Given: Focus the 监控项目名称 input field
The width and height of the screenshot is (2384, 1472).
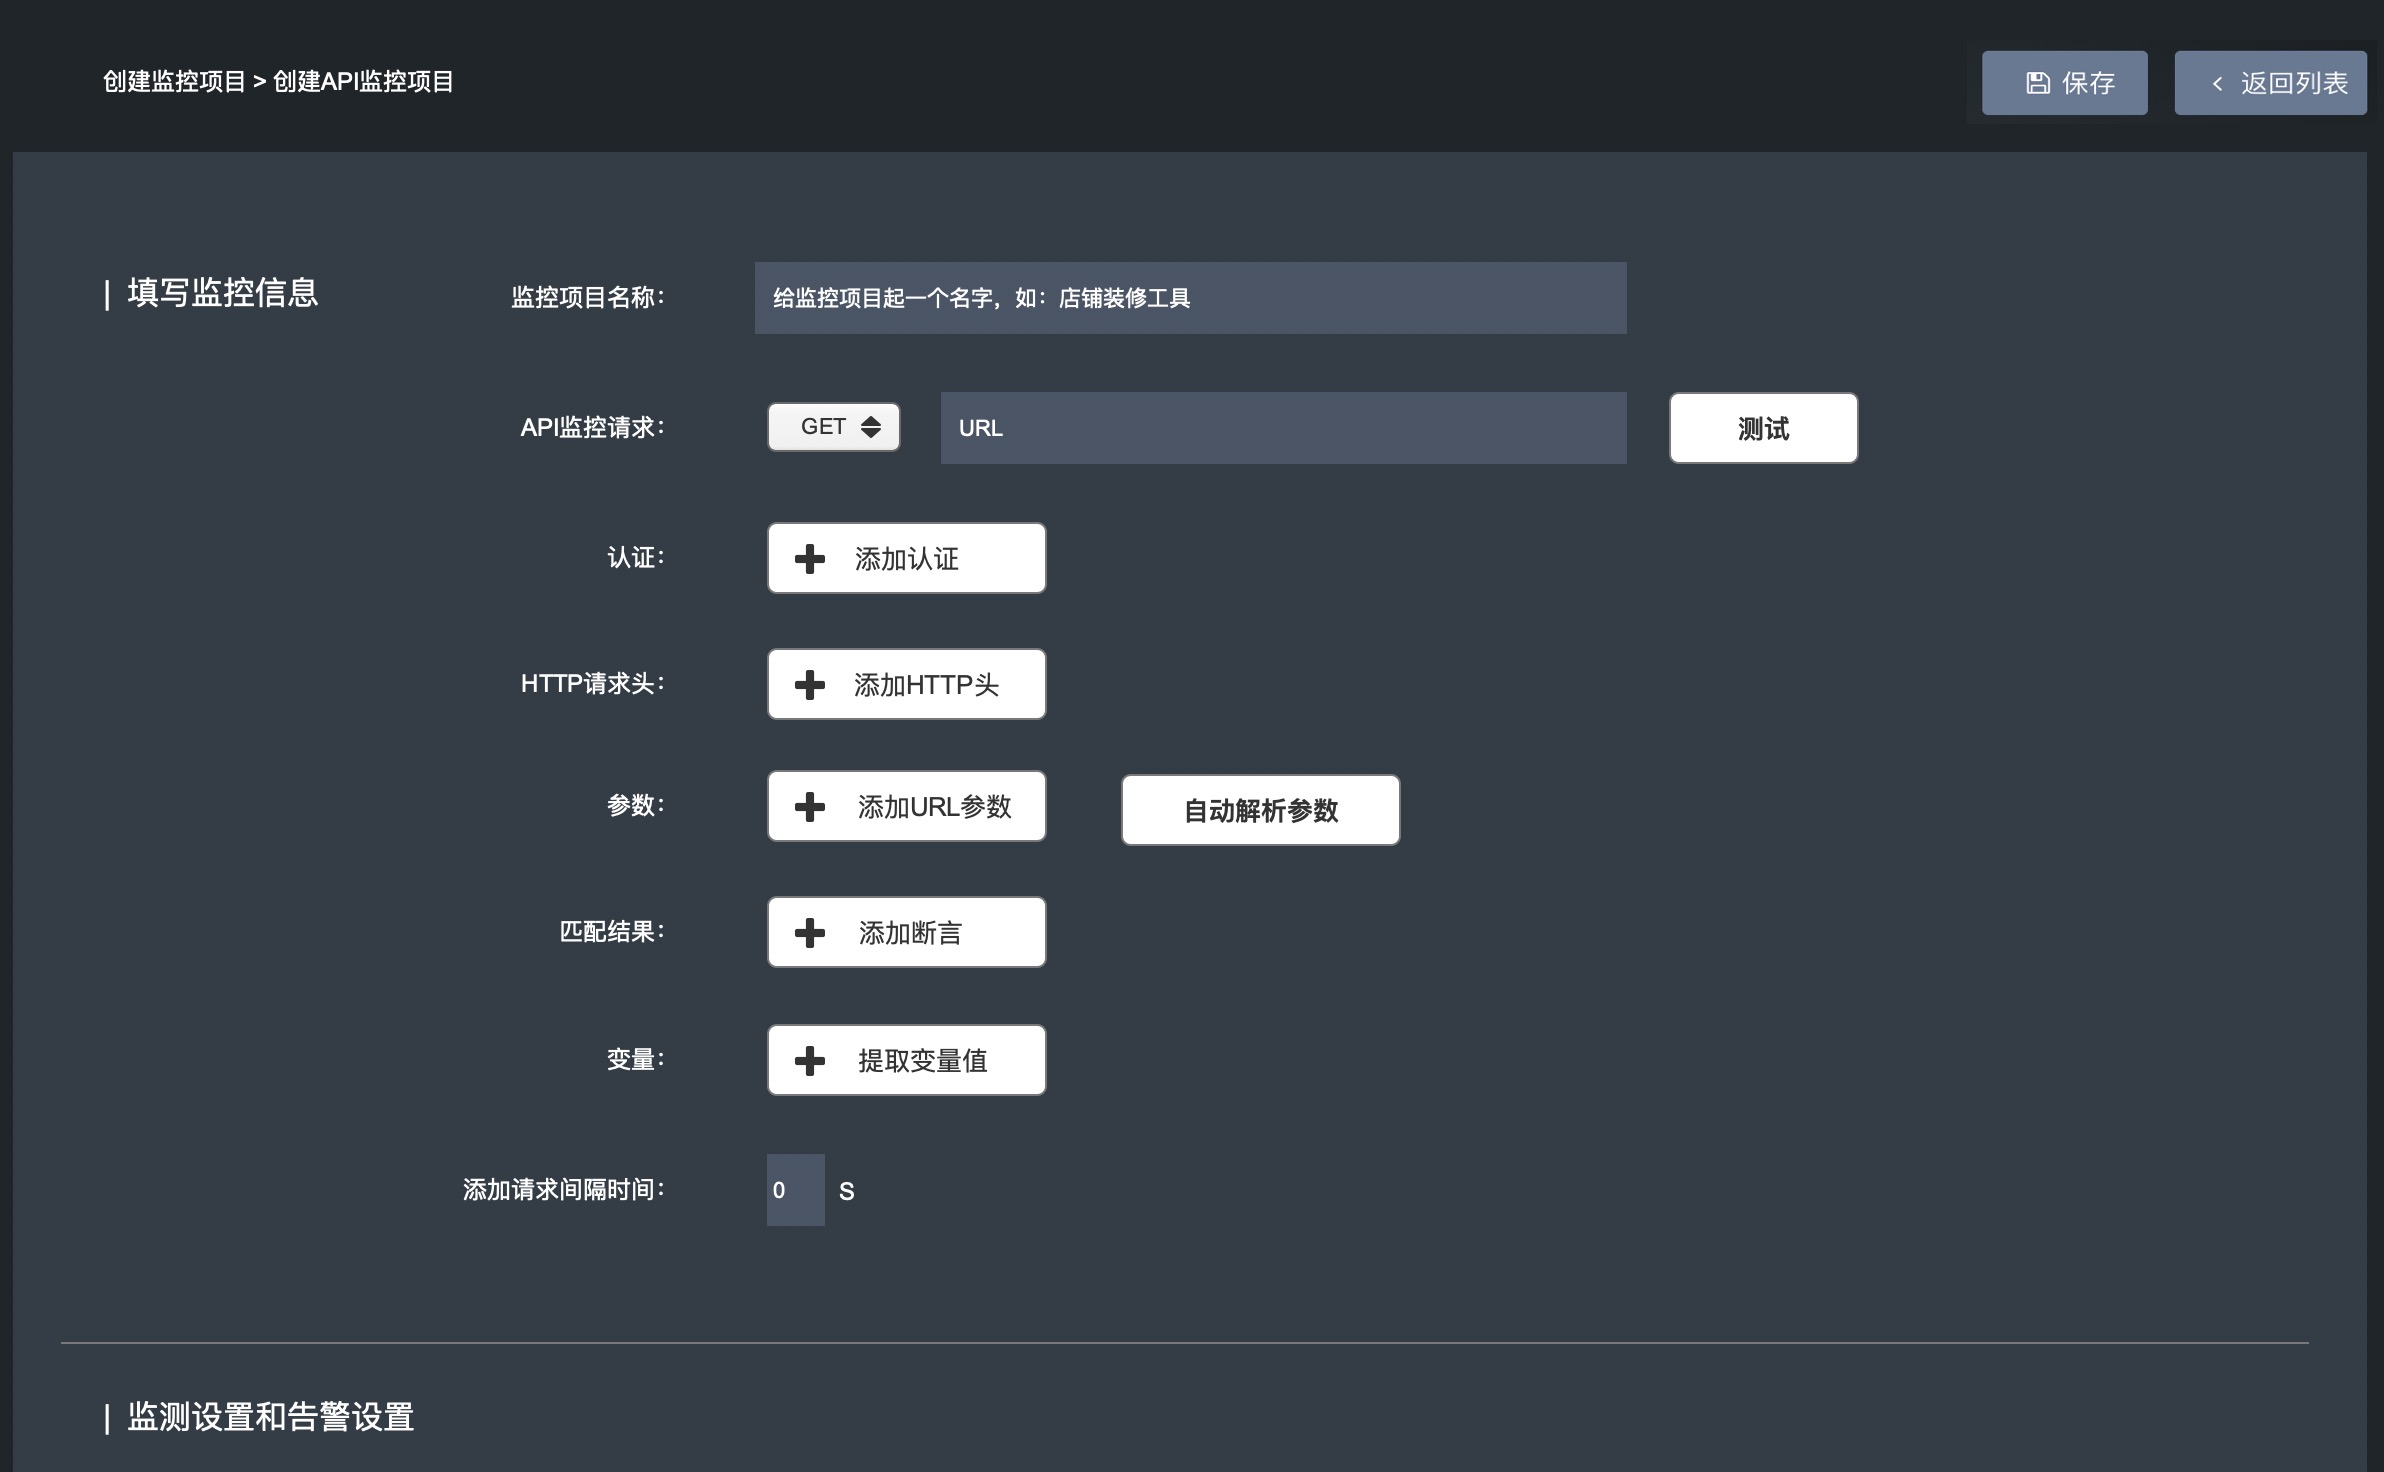Looking at the screenshot, I should 1190,298.
